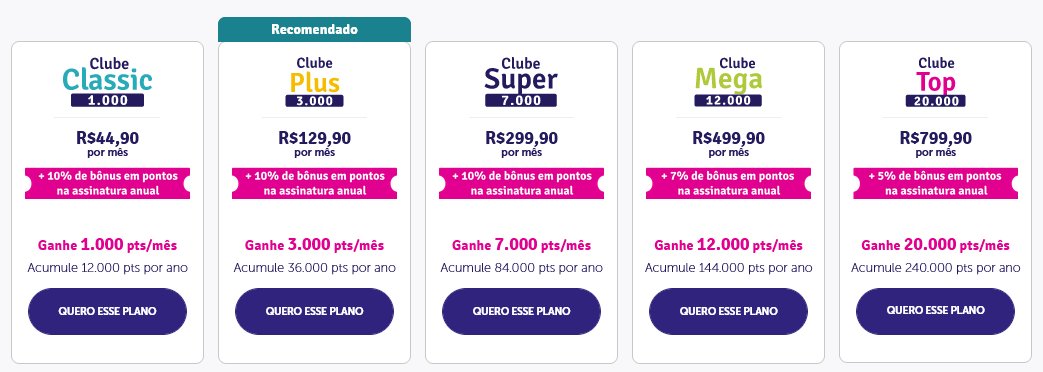1043x372 pixels.
Task: Click the Clube Super logo
Action: coord(521,82)
